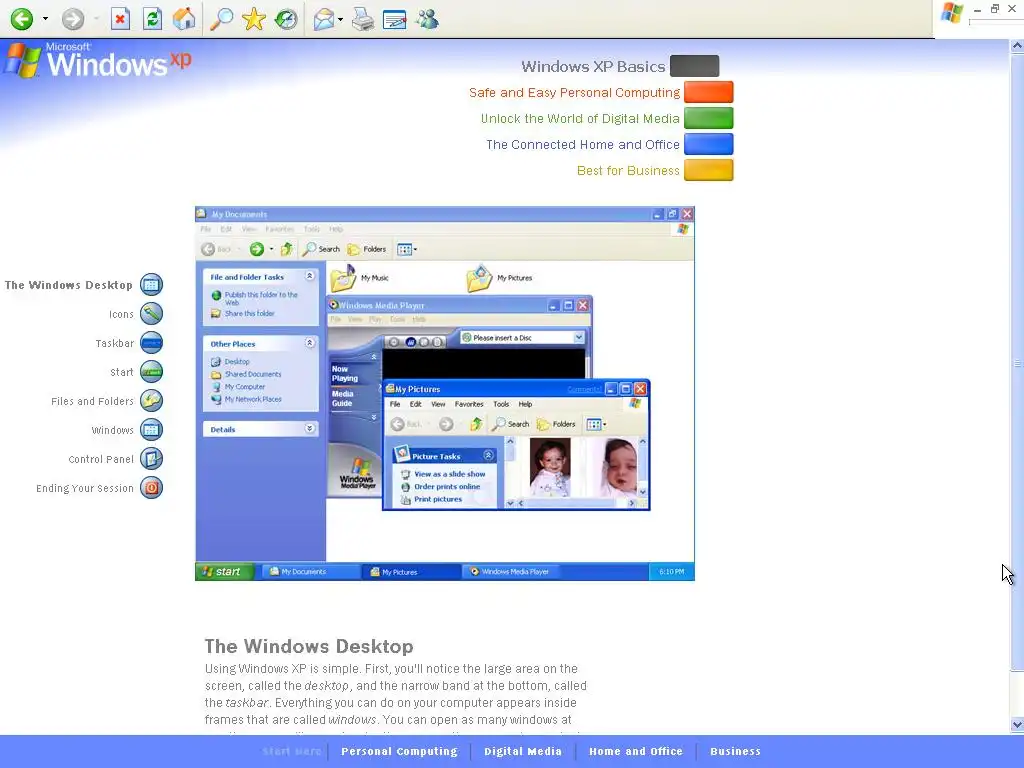Click the Windows flag throbber icon

tap(951, 13)
